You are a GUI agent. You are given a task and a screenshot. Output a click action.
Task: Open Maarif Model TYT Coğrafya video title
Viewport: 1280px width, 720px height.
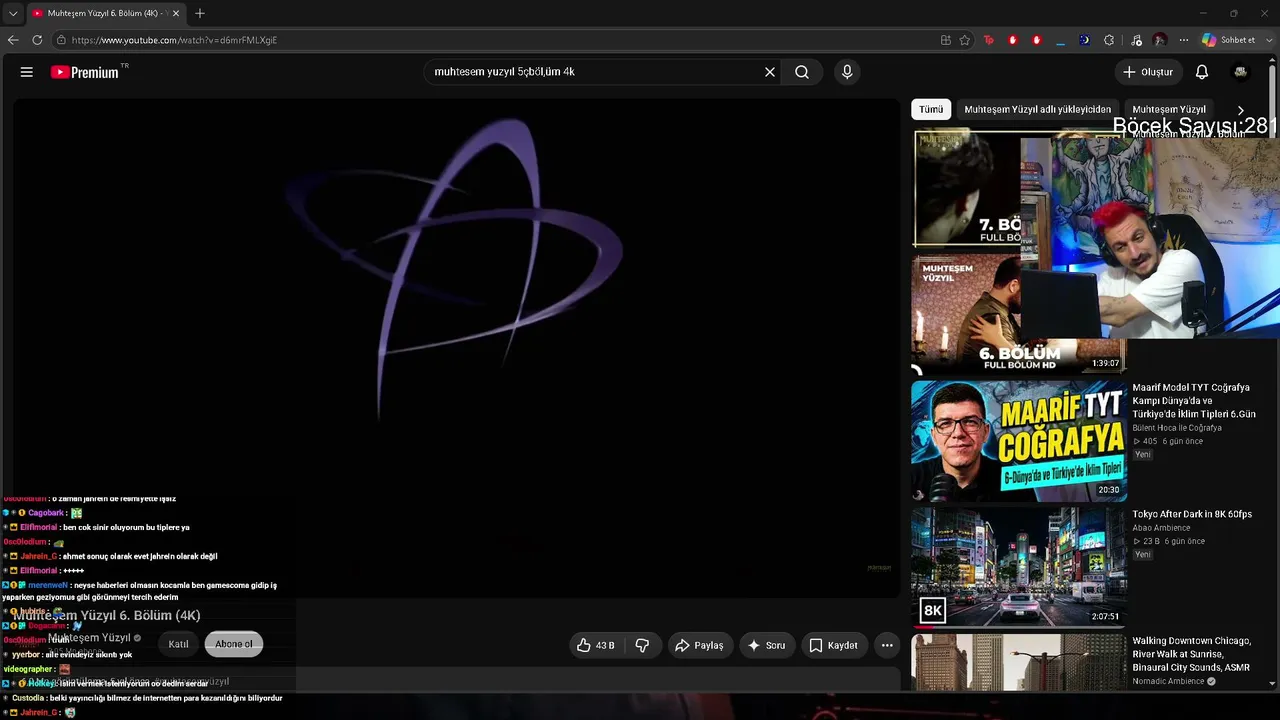pyautogui.click(x=1194, y=400)
